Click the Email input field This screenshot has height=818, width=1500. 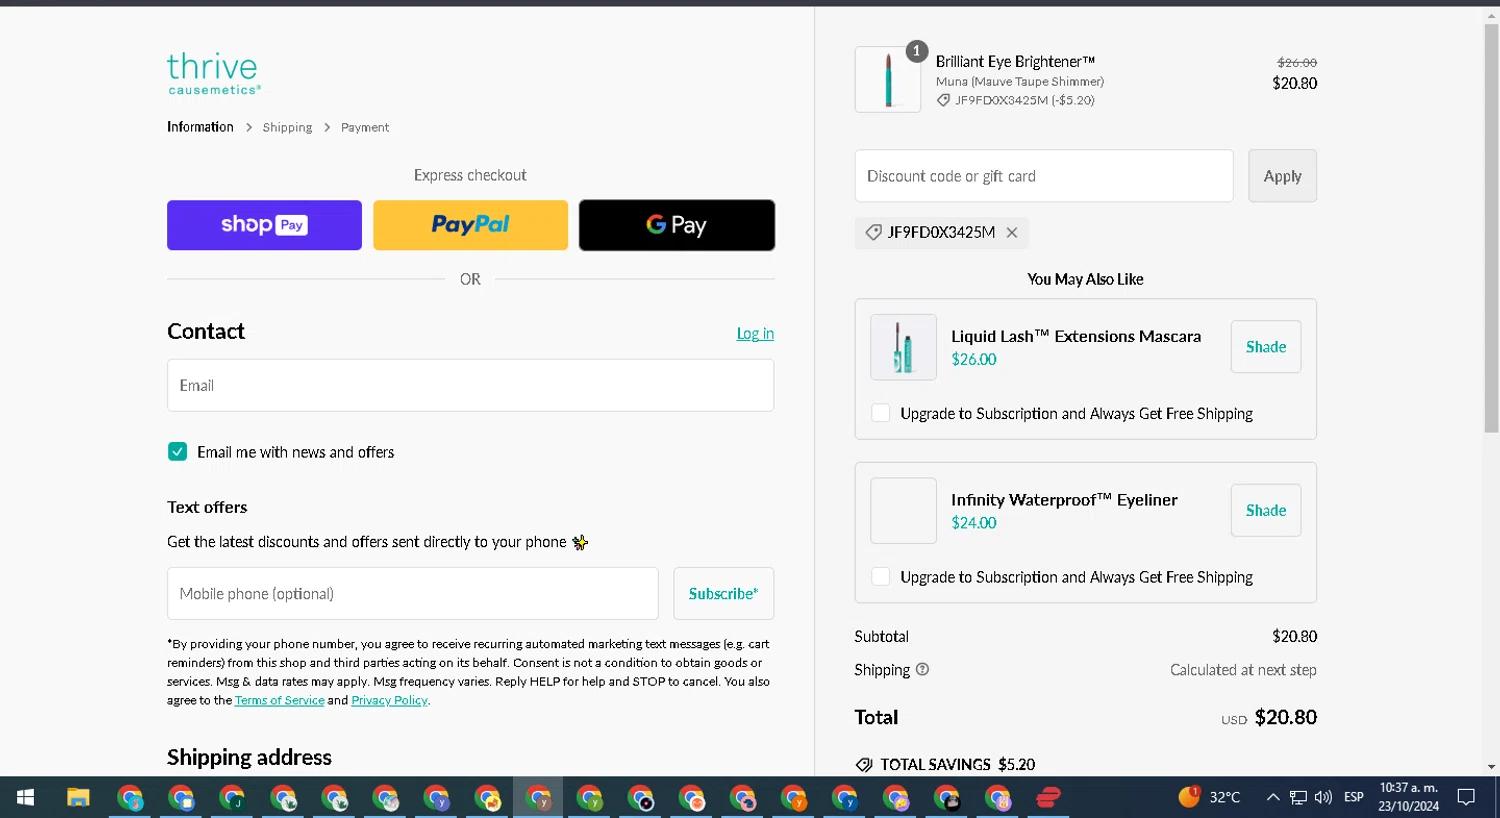pyautogui.click(x=470, y=386)
